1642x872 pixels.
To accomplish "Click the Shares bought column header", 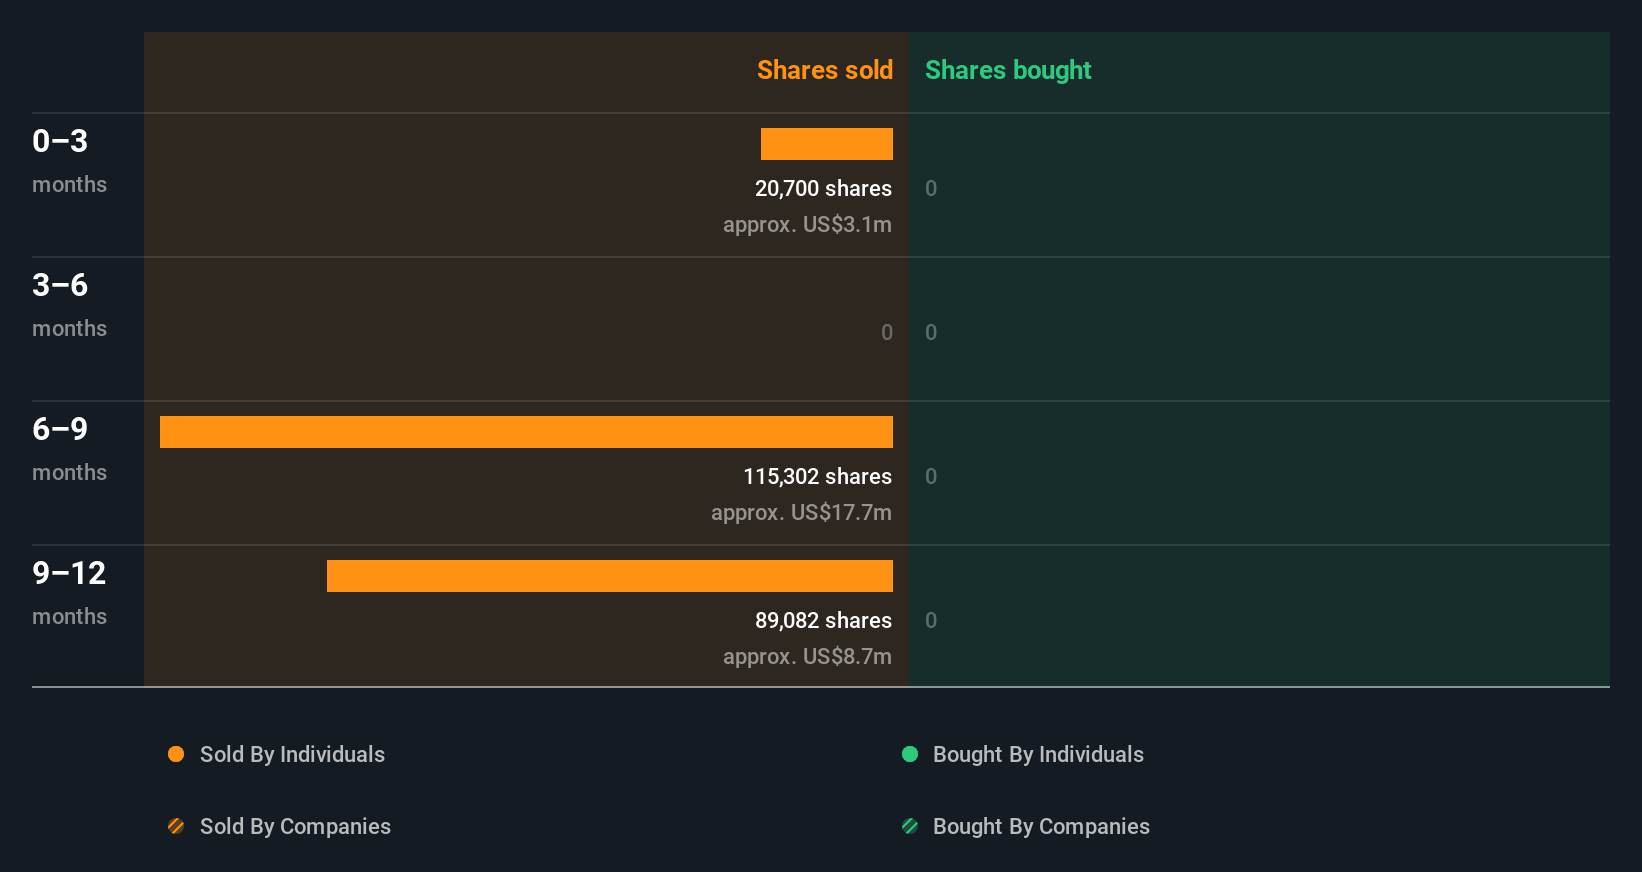I will [x=1008, y=70].
